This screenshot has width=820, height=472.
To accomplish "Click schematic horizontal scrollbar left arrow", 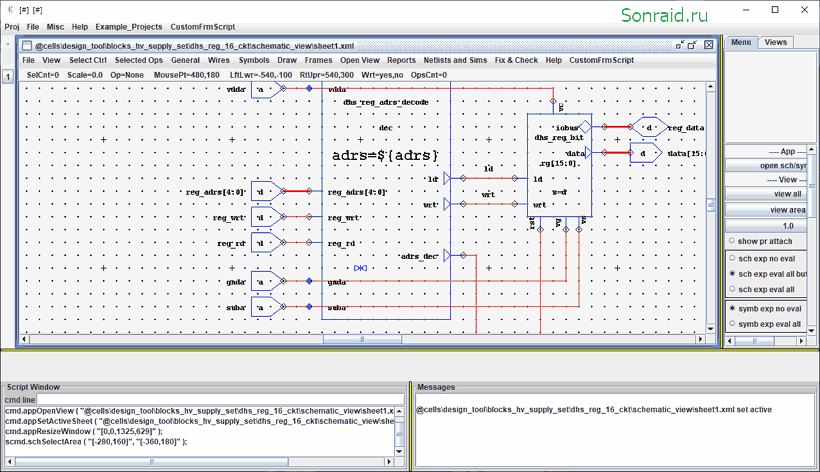I will click(24, 339).
